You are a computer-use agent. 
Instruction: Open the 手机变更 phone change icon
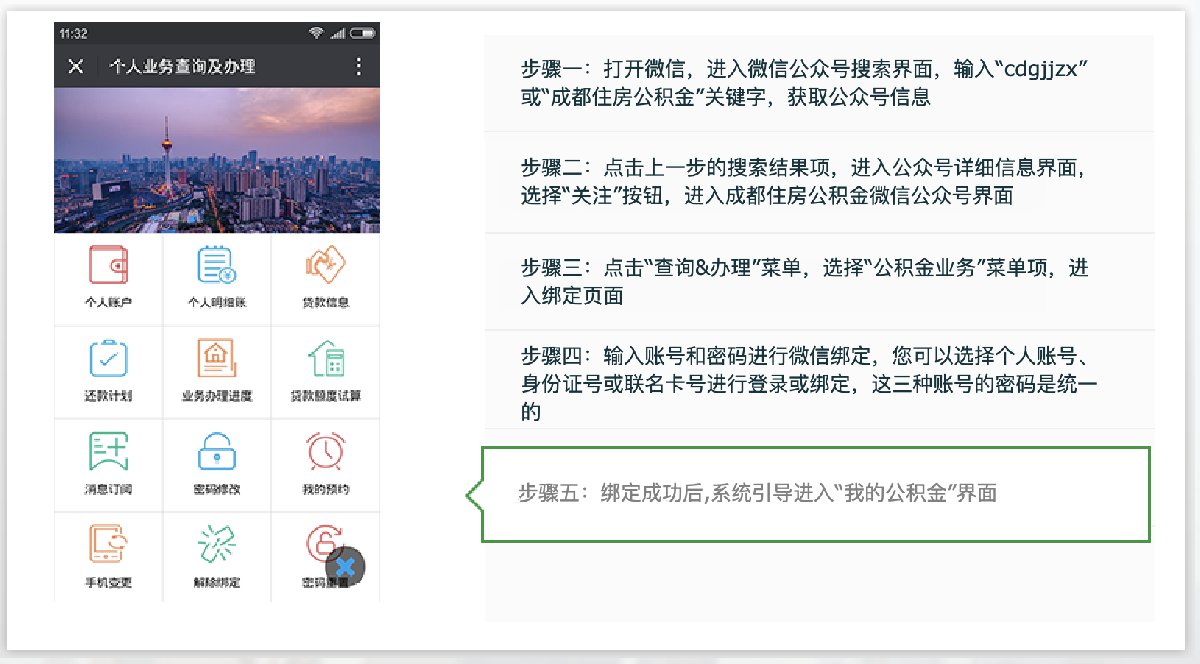coord(108,545)
